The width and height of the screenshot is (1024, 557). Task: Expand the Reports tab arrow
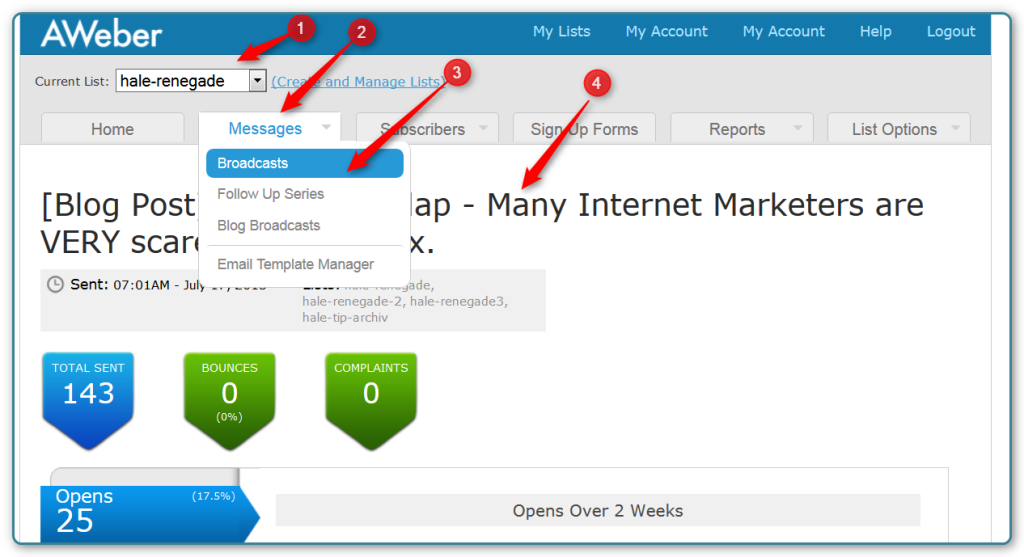click(797, 127)
